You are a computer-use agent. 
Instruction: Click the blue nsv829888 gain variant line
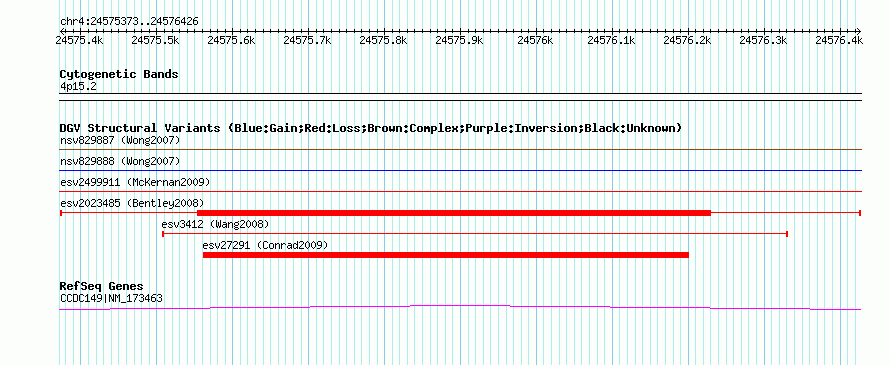460,170
